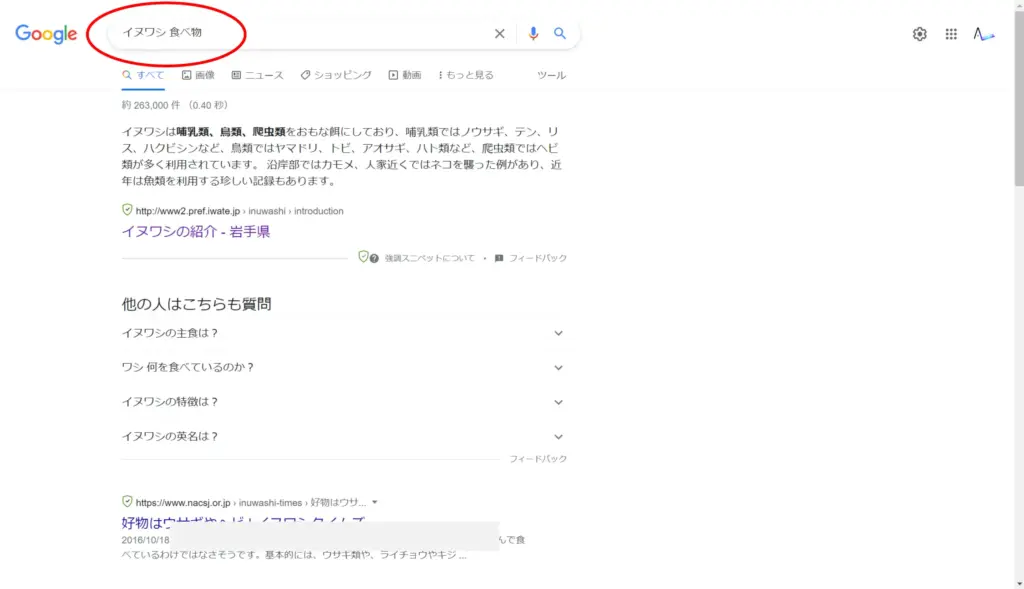Open もっと見る menu

click(x=466, y=75)
